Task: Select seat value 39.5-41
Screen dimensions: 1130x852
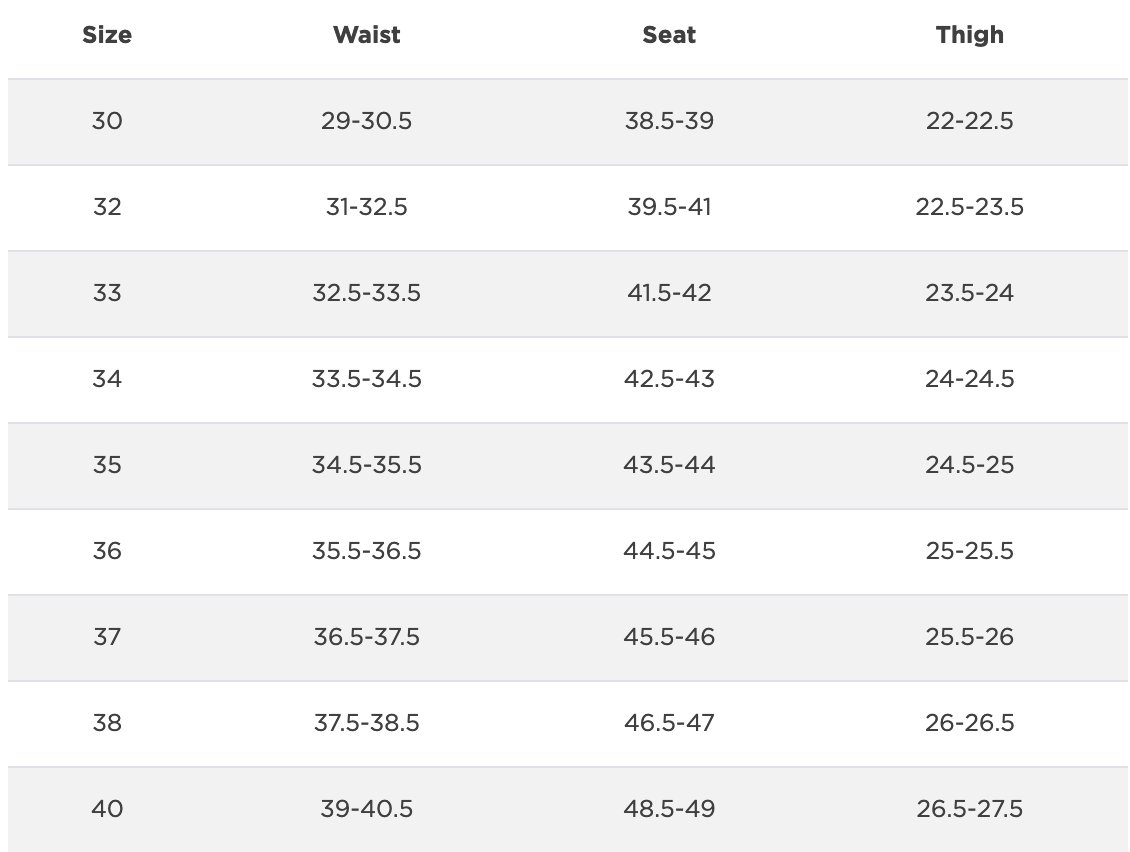Action: tap(669, 207)
